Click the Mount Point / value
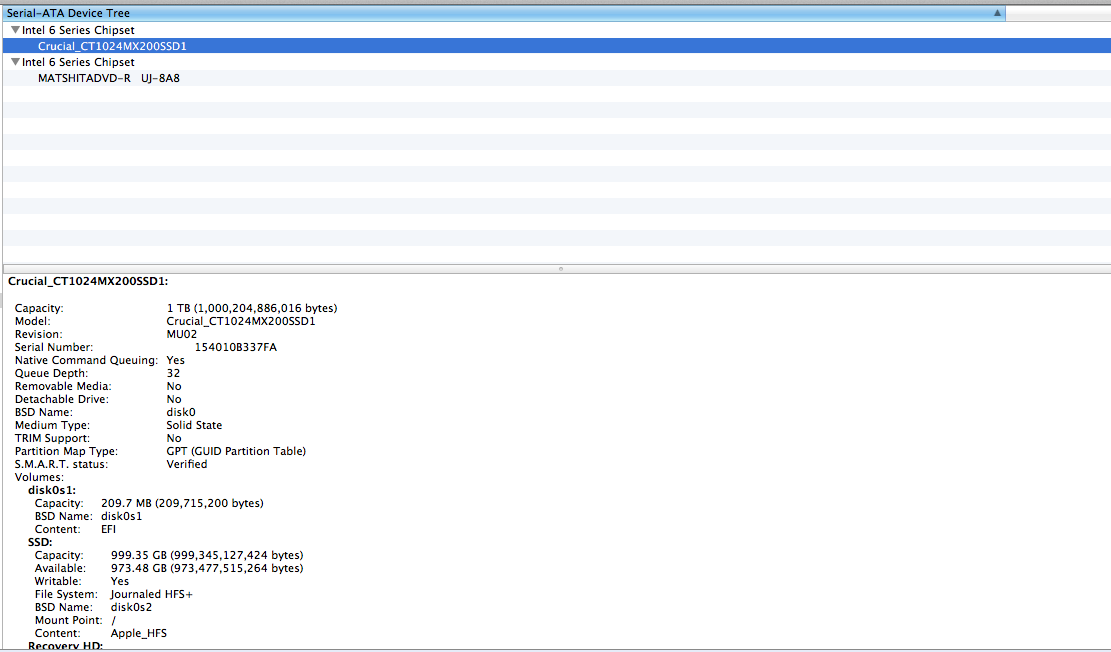1111x652 pixels. 113,620
